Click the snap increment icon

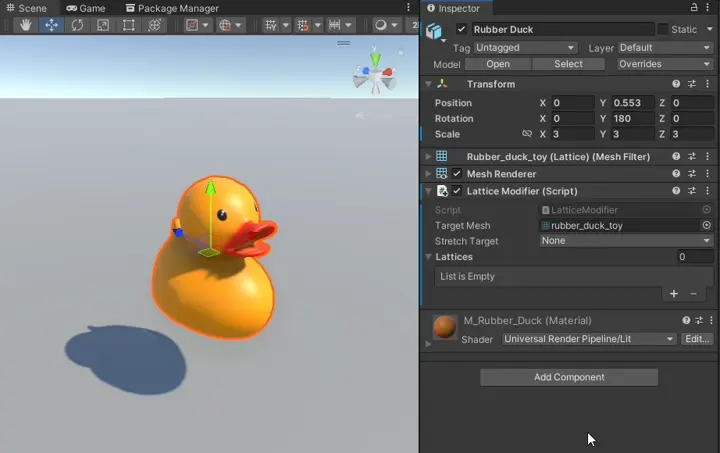click(335, 25)
